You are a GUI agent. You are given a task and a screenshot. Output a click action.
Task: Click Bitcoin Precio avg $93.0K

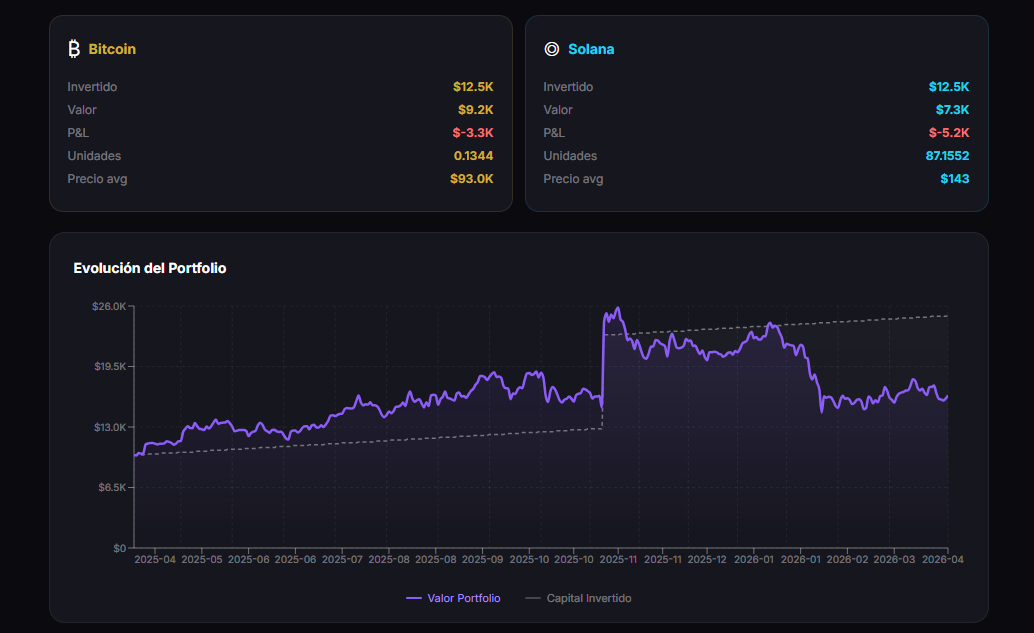pos(471,179)
